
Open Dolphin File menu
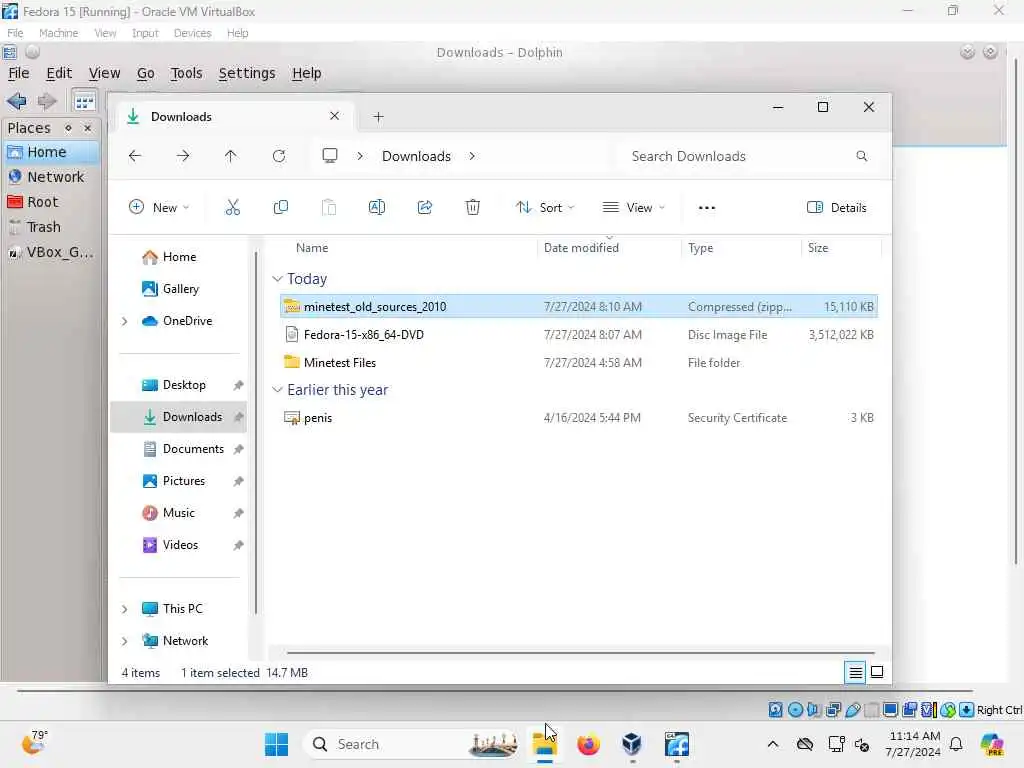point(18,73)
